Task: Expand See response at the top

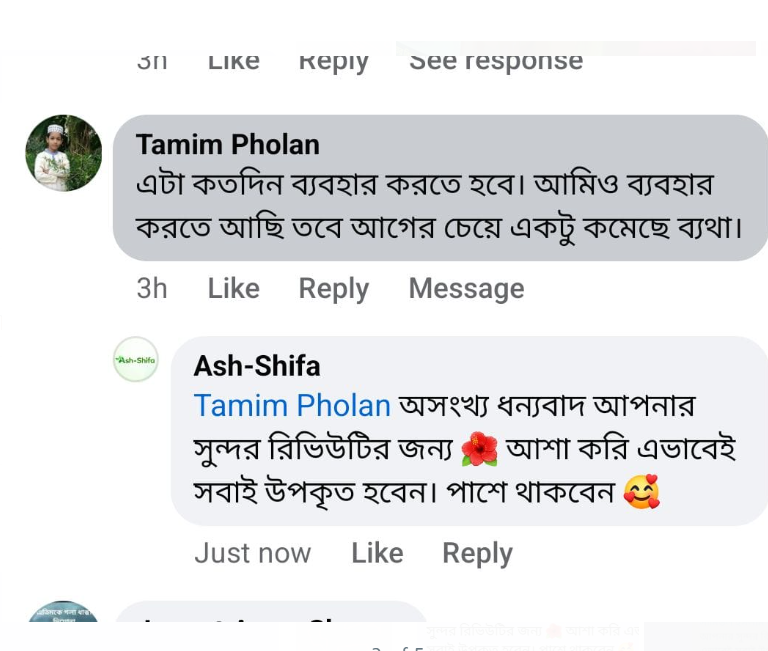Action: (496, 60)
